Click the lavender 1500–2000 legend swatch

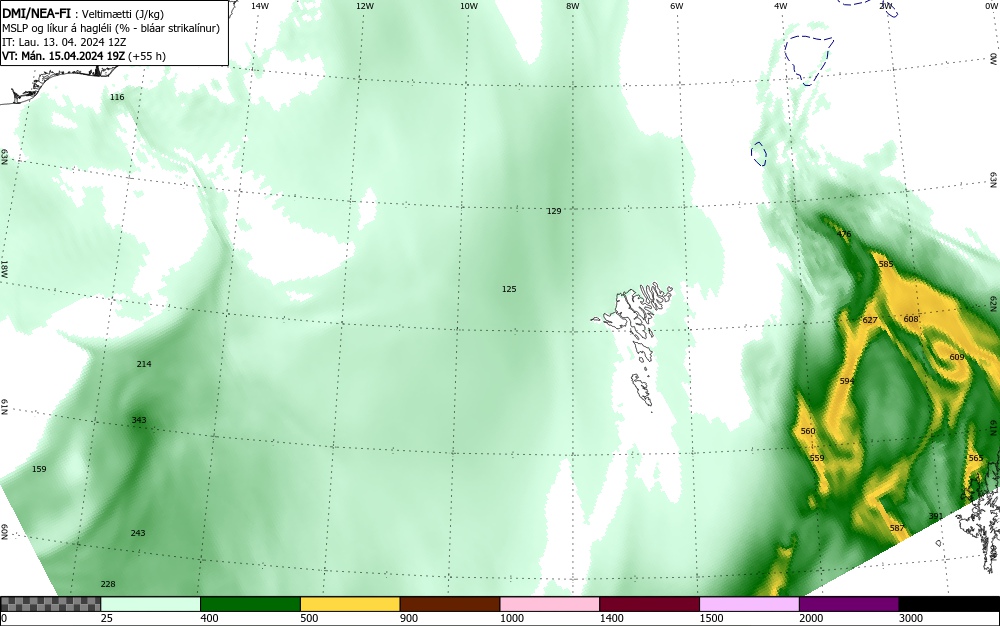749,604
